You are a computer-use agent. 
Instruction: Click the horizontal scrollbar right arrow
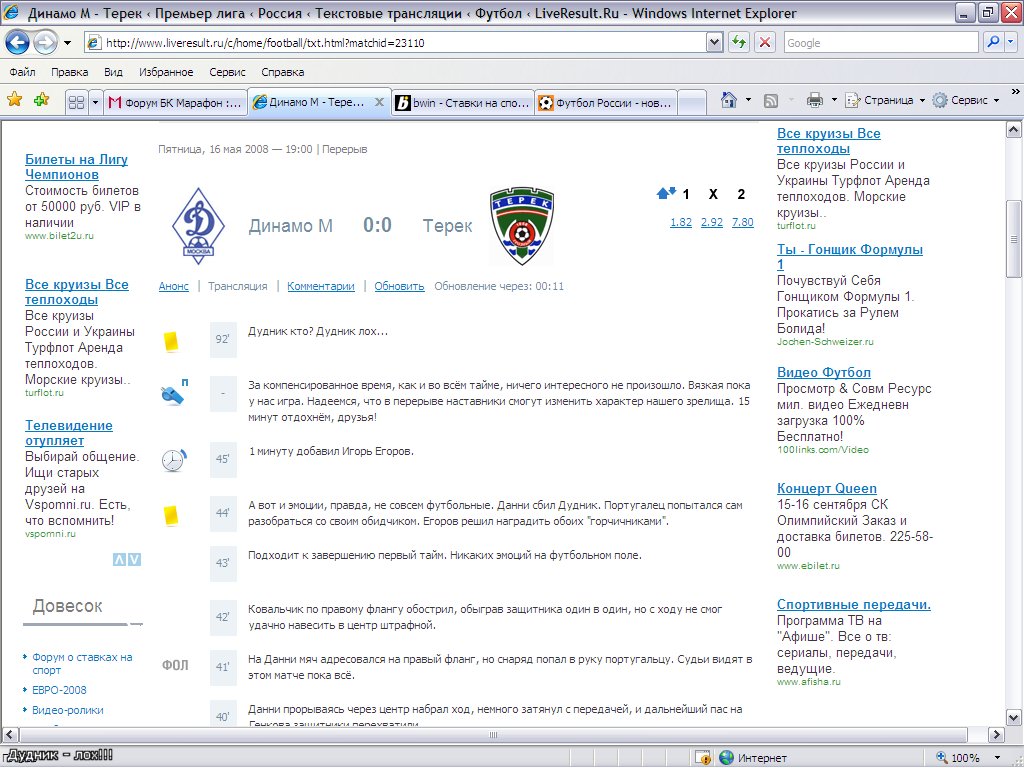996,735
